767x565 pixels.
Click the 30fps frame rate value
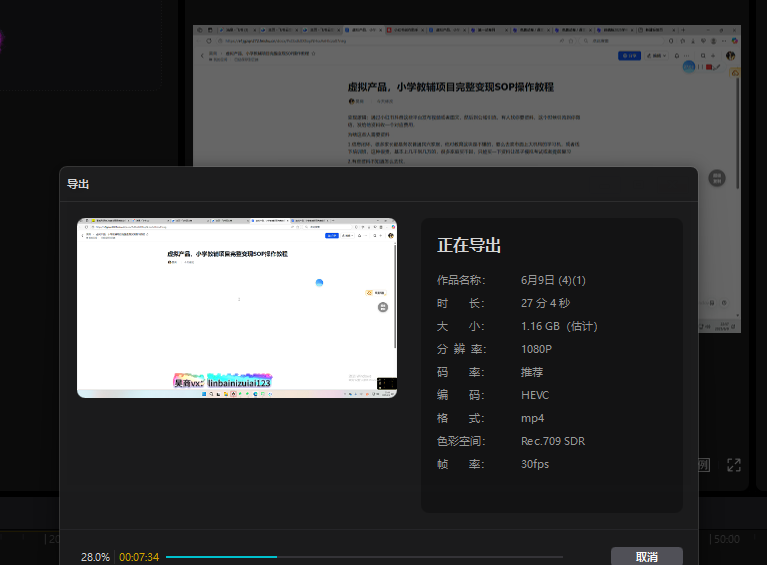pos(535,464)
